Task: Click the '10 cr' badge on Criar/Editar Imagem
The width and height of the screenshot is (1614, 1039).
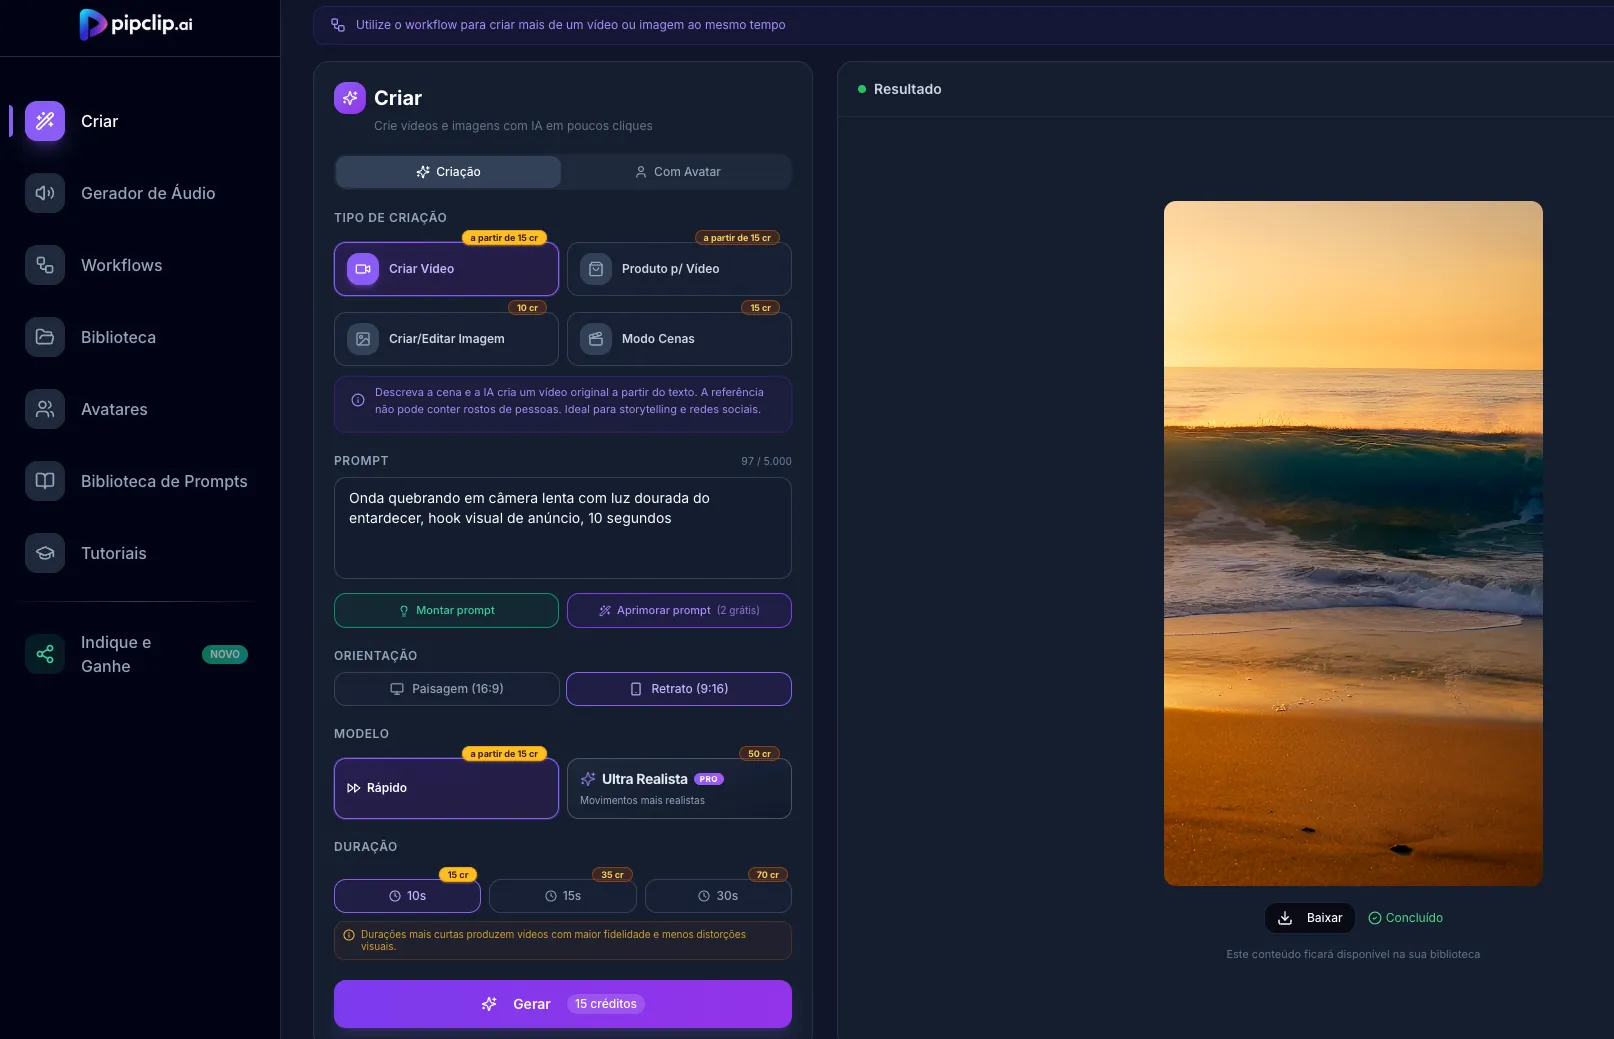Action: click(x=527, y=308)
